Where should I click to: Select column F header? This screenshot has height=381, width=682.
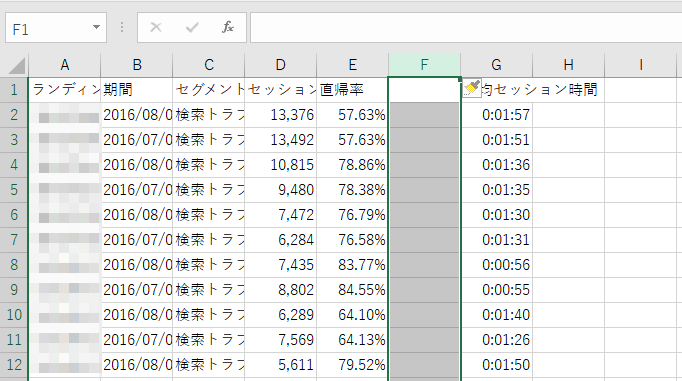425,65
